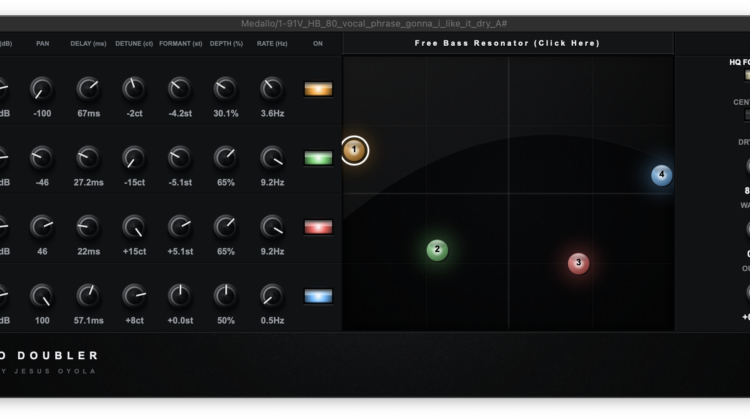Viewport: 750px width, 420px height.
Task: Click delay knob showing 57.1ms
Action: 88,296
